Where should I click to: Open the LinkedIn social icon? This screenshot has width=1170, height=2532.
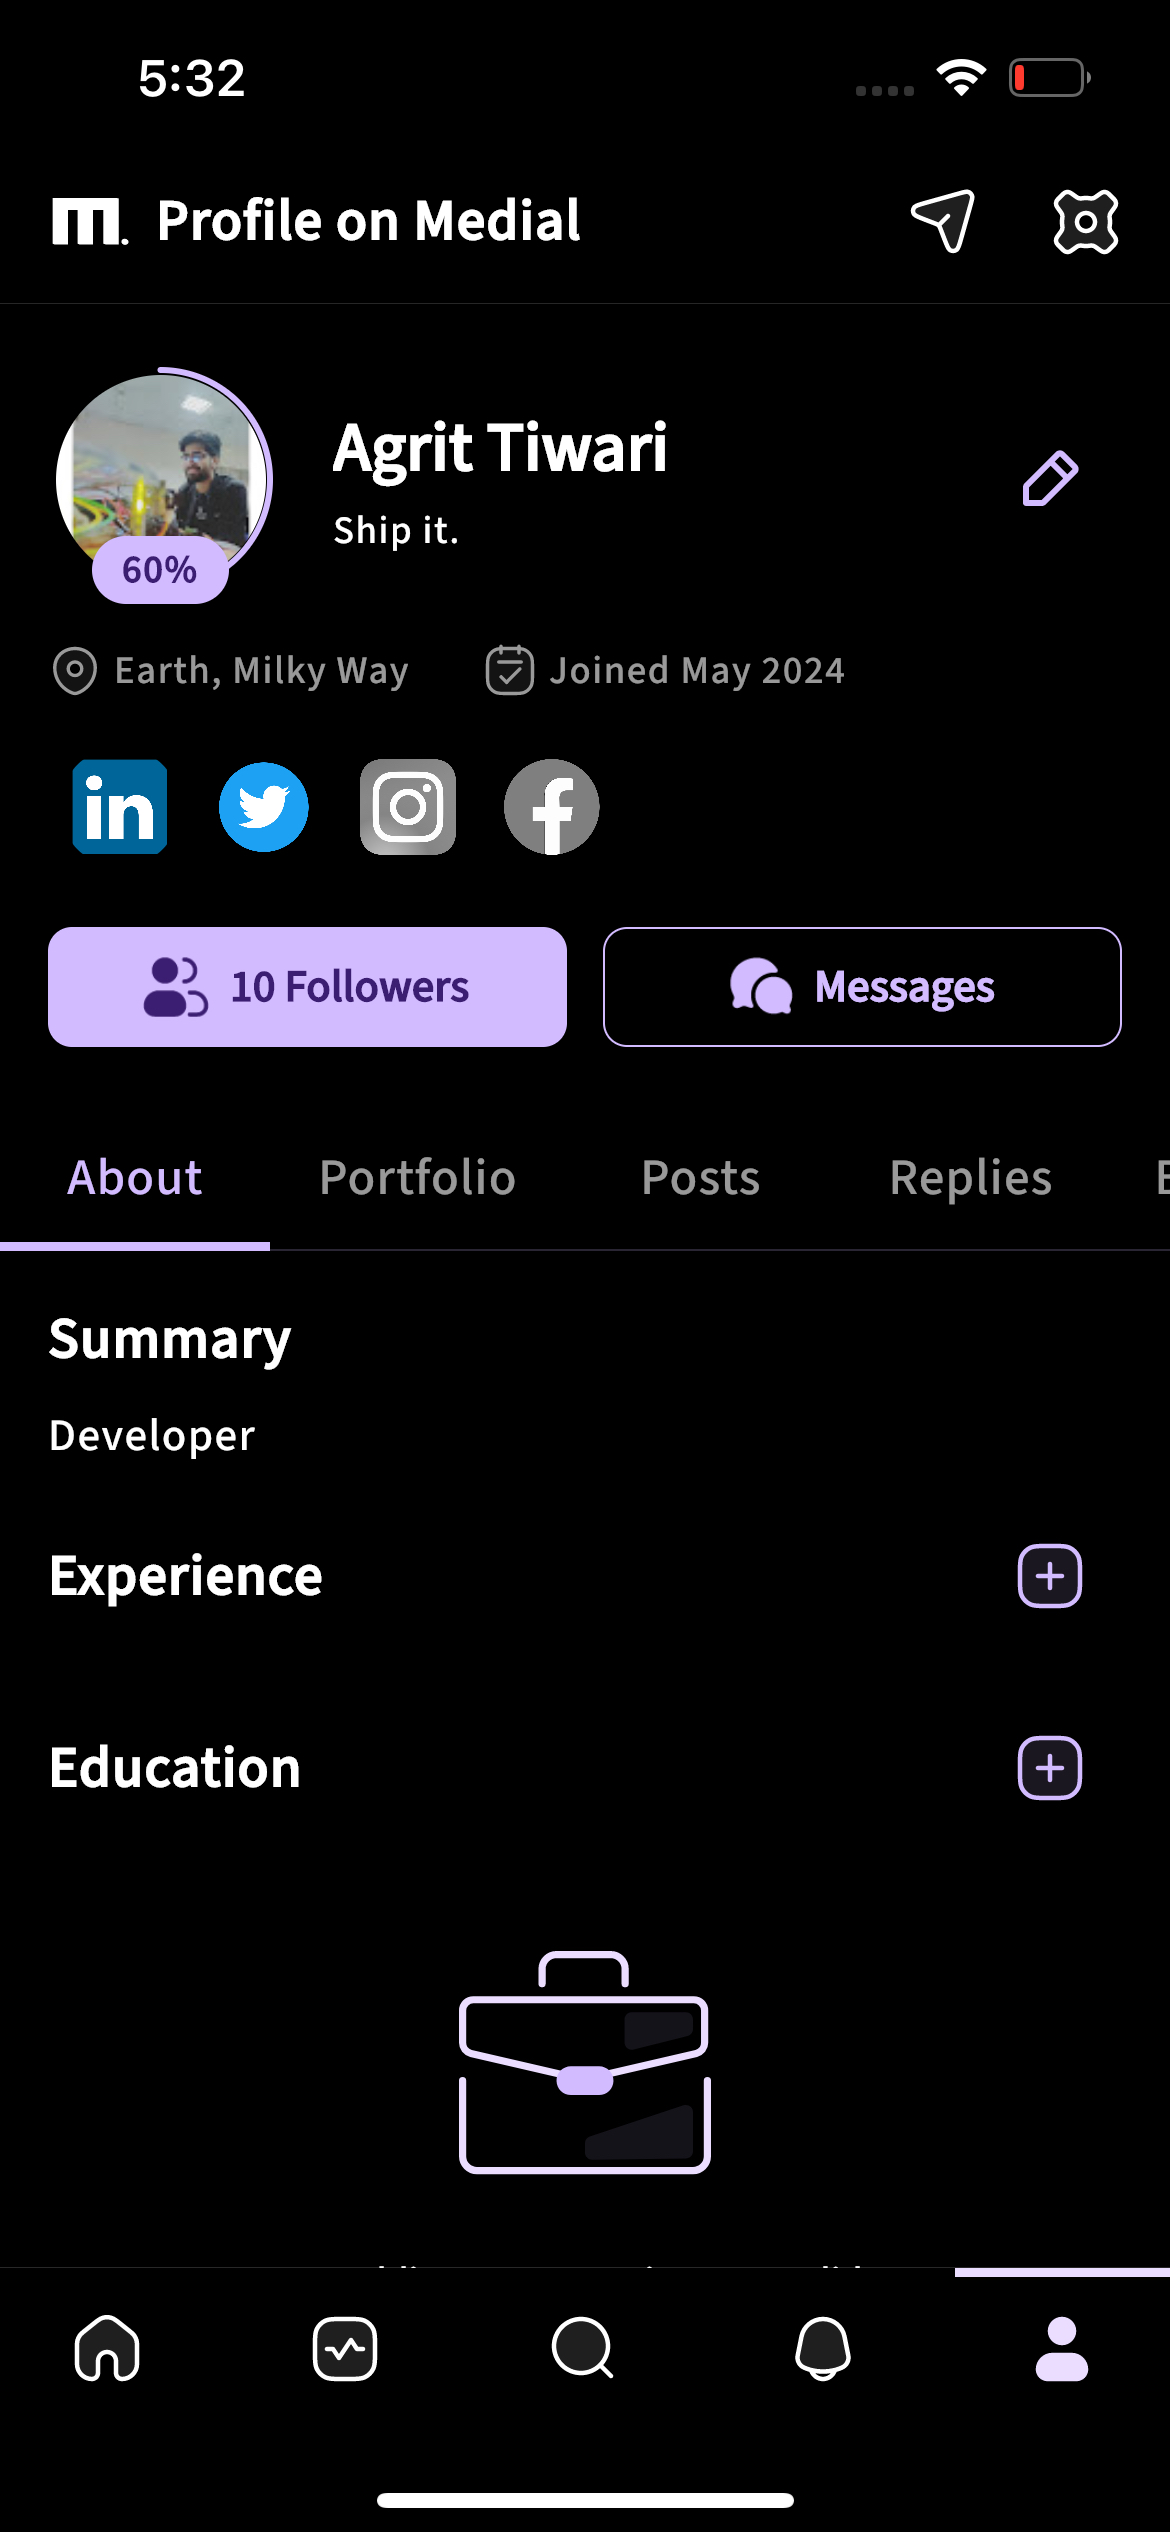click(120, 807)
